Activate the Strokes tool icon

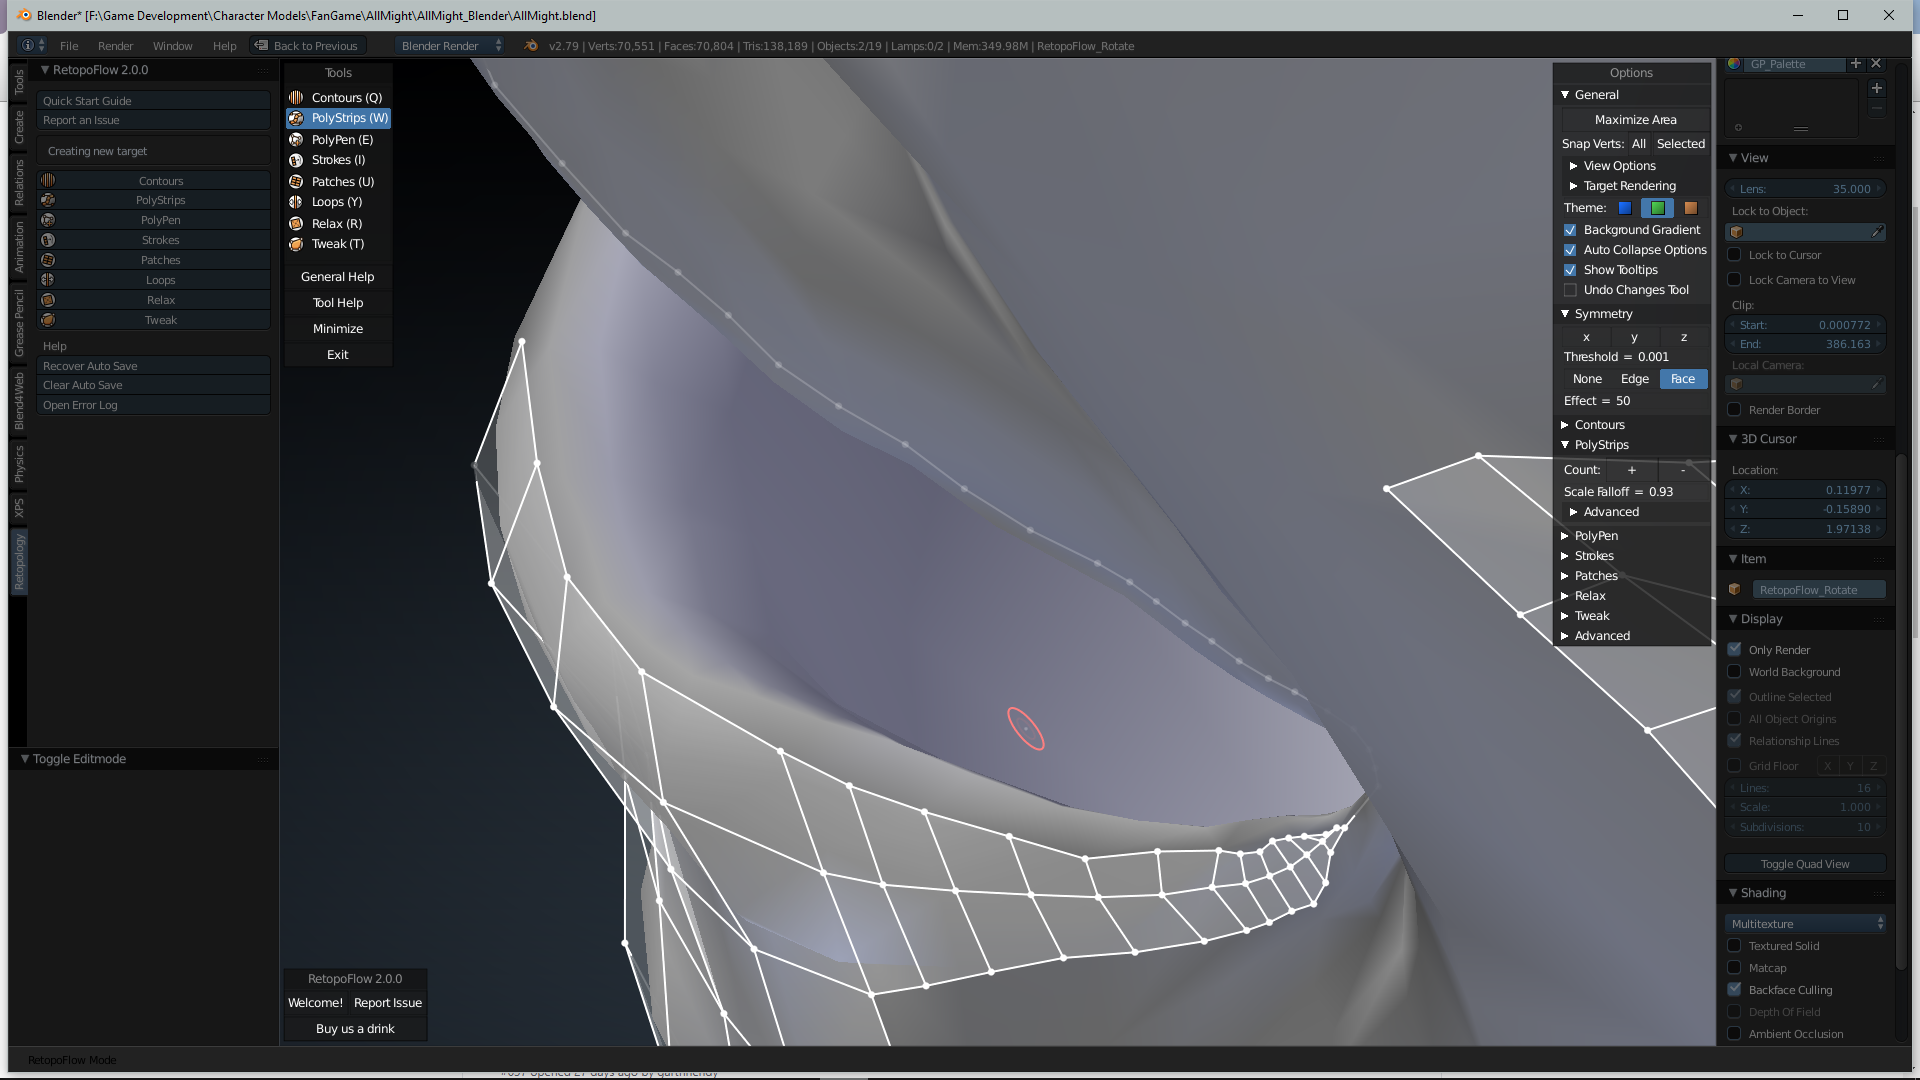coord(296,160)
